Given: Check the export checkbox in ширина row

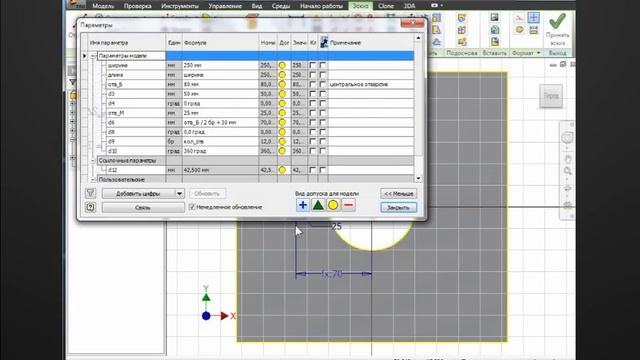Looking at the screenshot, I should coord(323,65).
